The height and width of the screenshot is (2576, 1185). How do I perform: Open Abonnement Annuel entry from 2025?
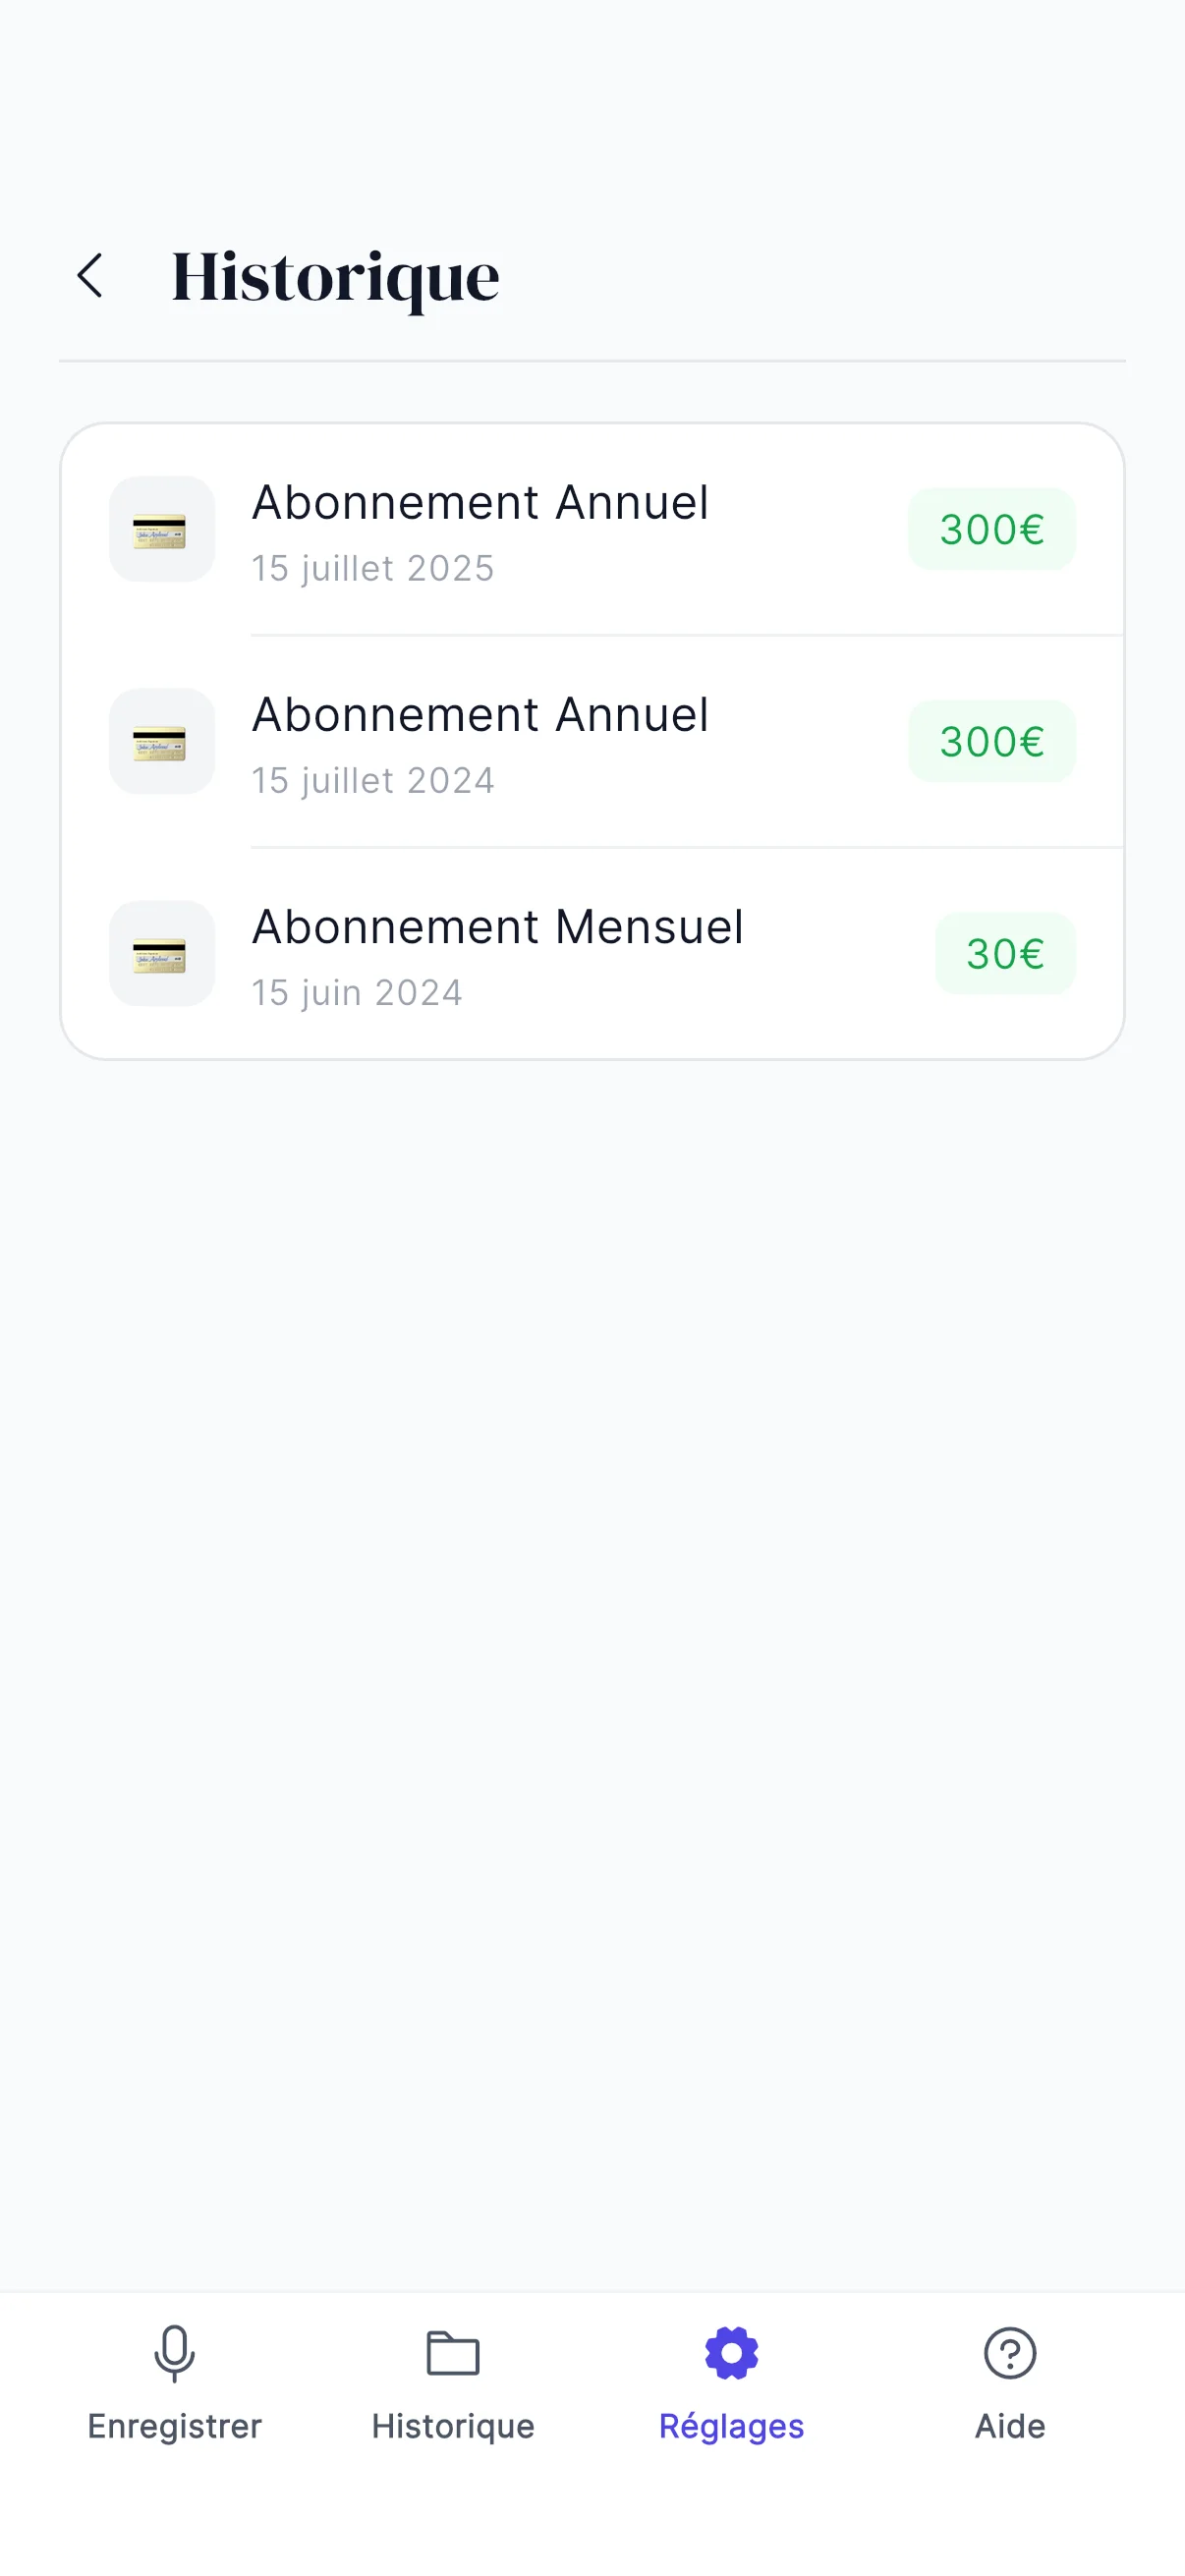[x=480, y=503]
